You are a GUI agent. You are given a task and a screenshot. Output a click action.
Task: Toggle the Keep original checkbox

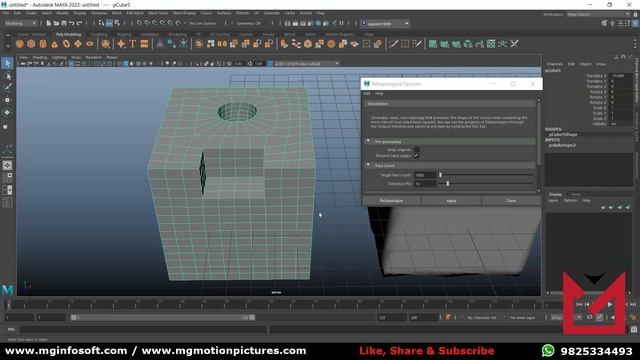click(x=416, y=150)
